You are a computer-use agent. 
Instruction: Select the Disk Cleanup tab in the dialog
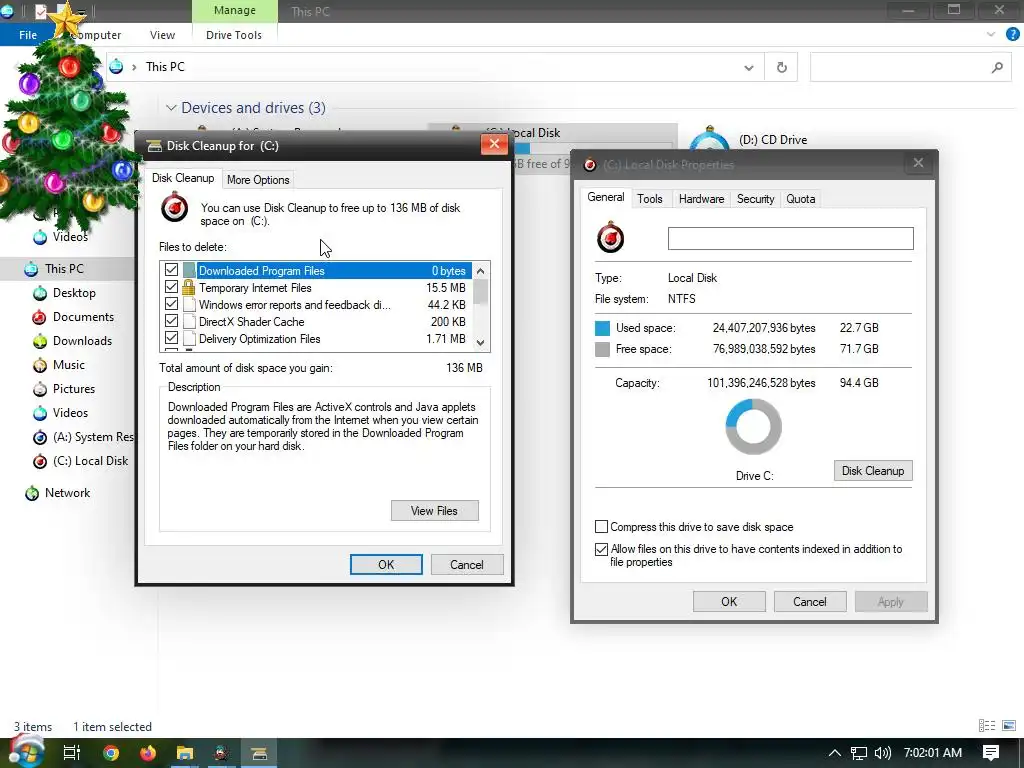point(183,178)
